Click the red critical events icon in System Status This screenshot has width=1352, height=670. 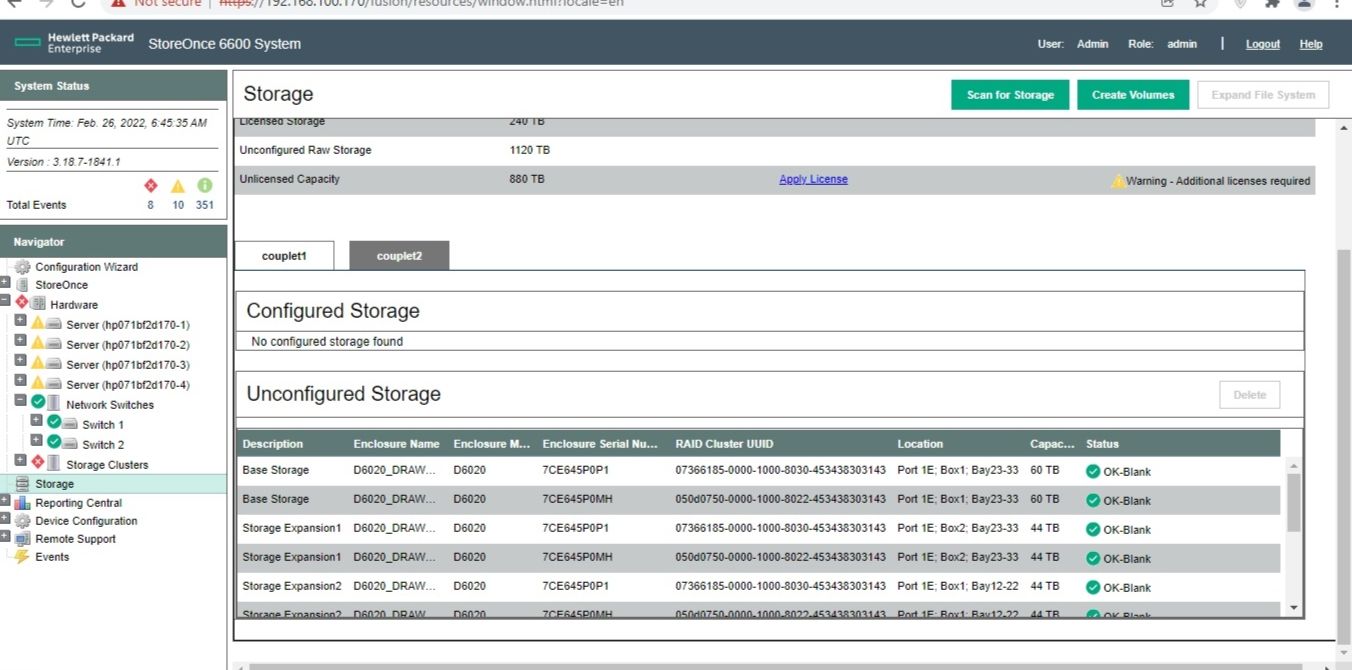click(151, 186)
